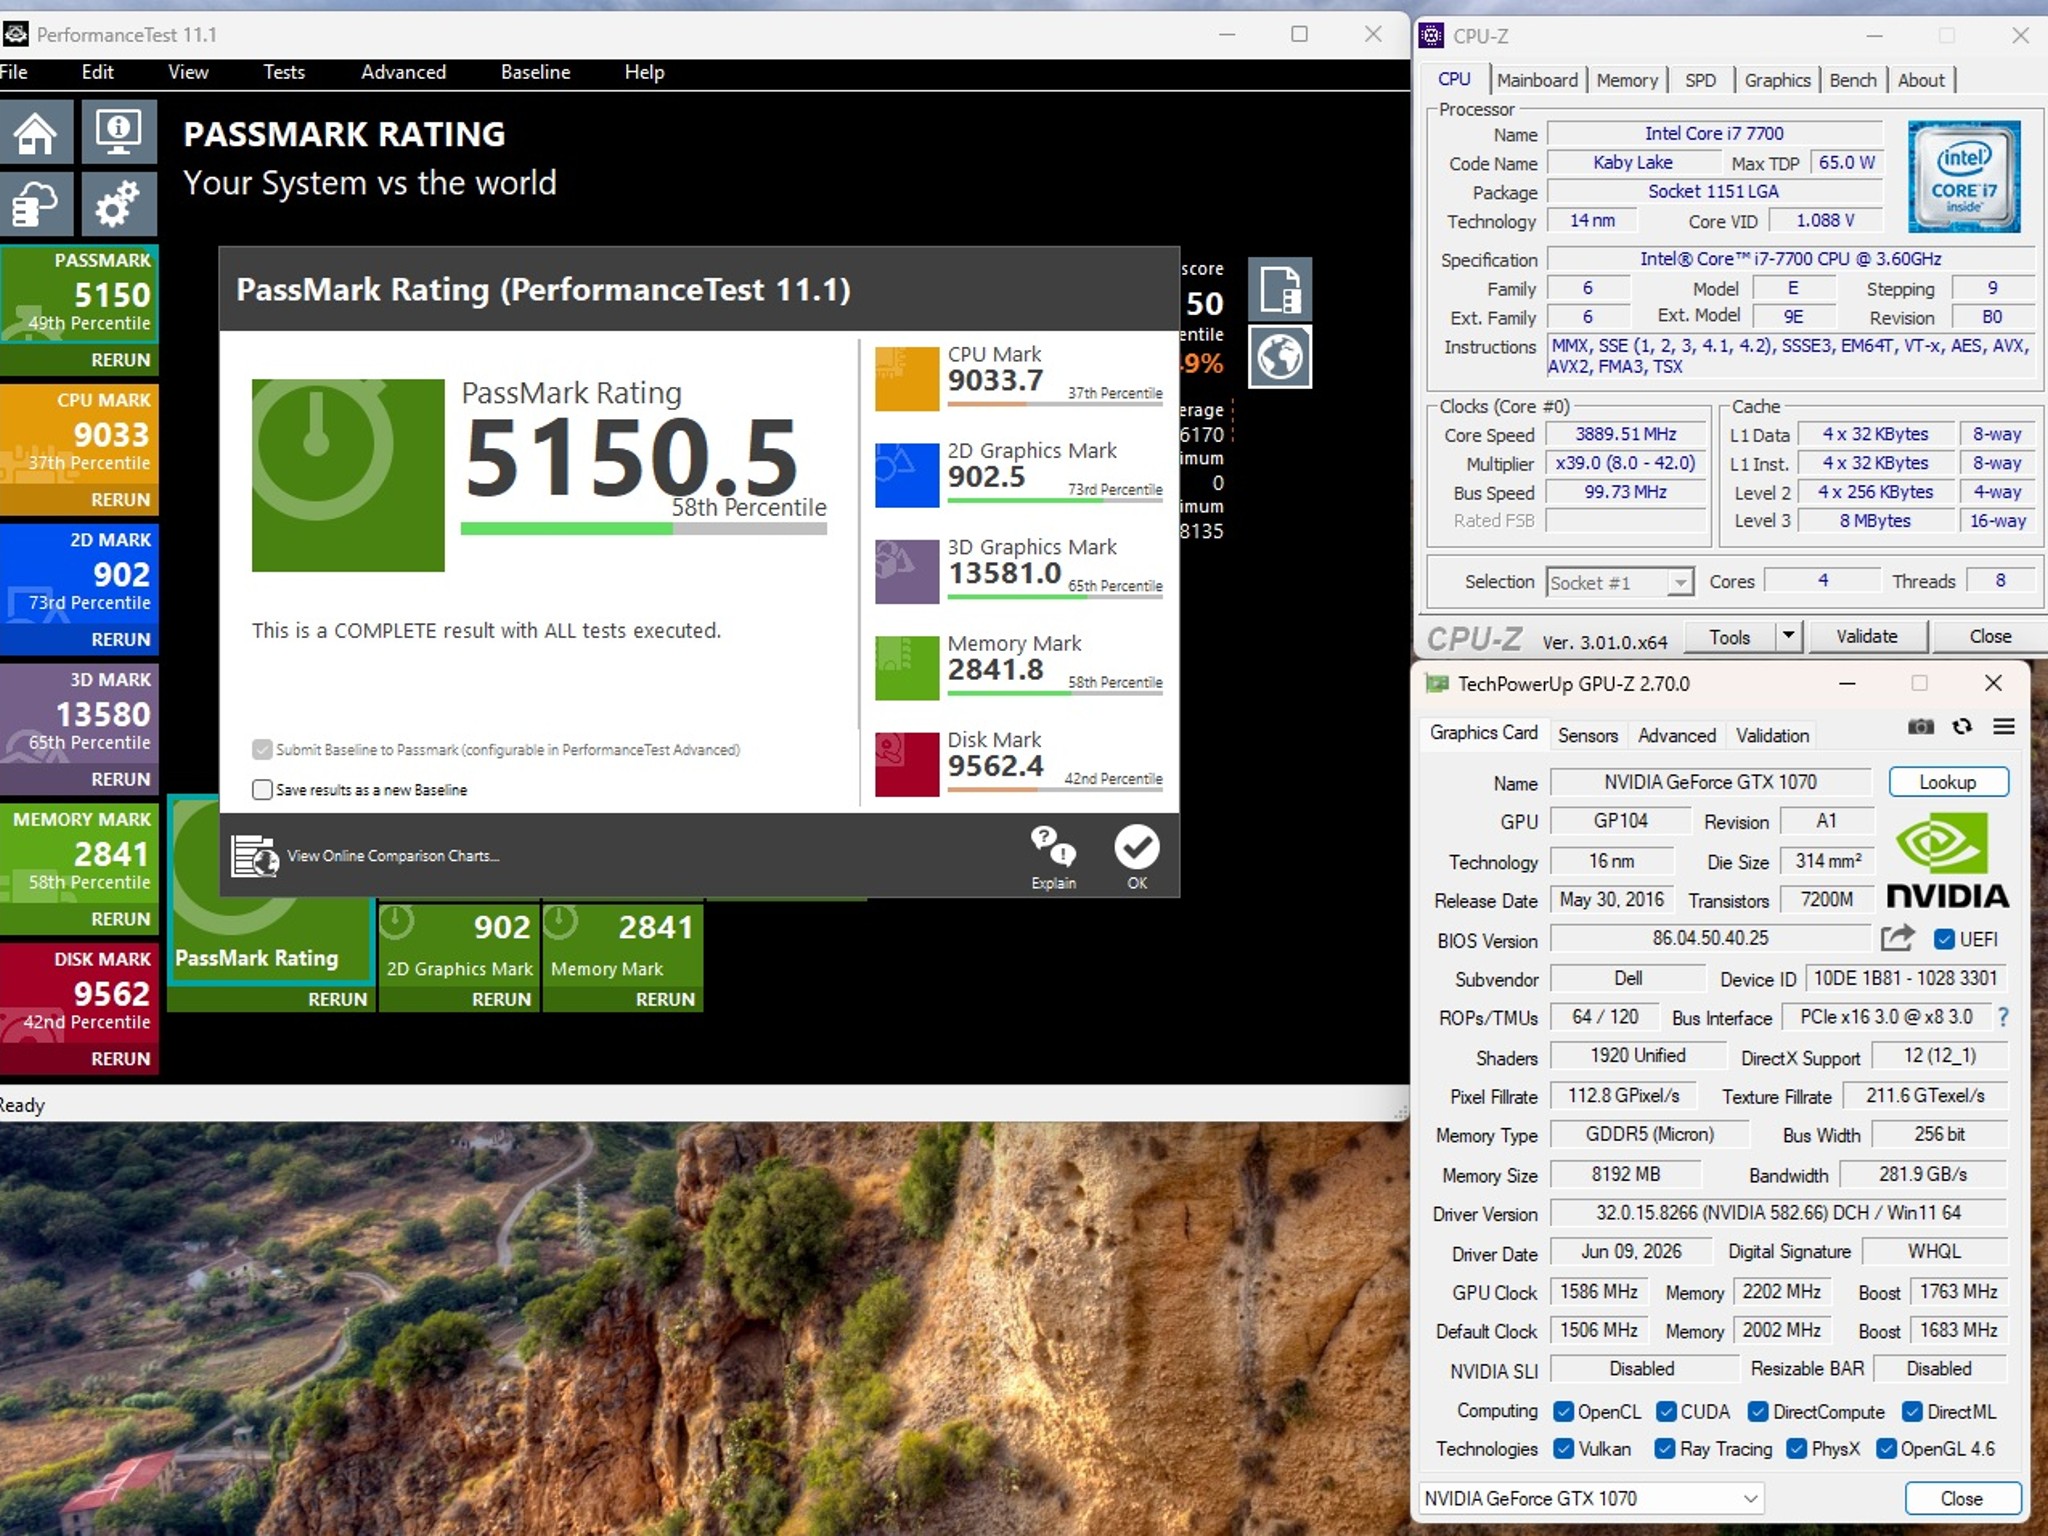
Task: Click the purple 3D Graphics Mark icon
Action: (907, 572)
